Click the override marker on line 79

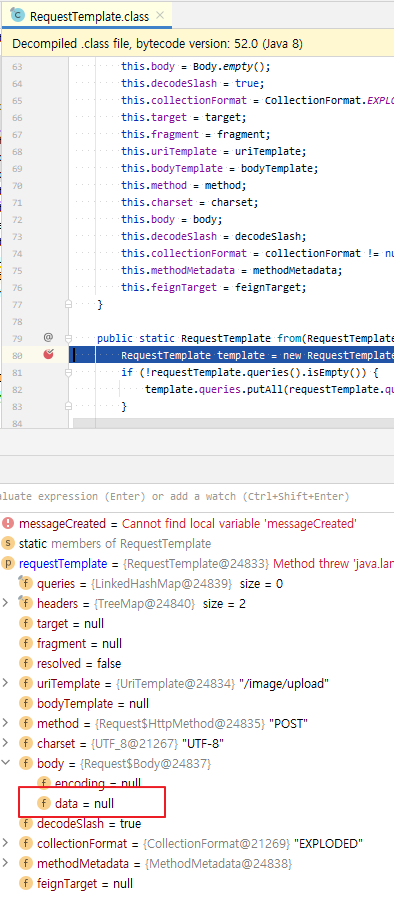tap(48, 338)
